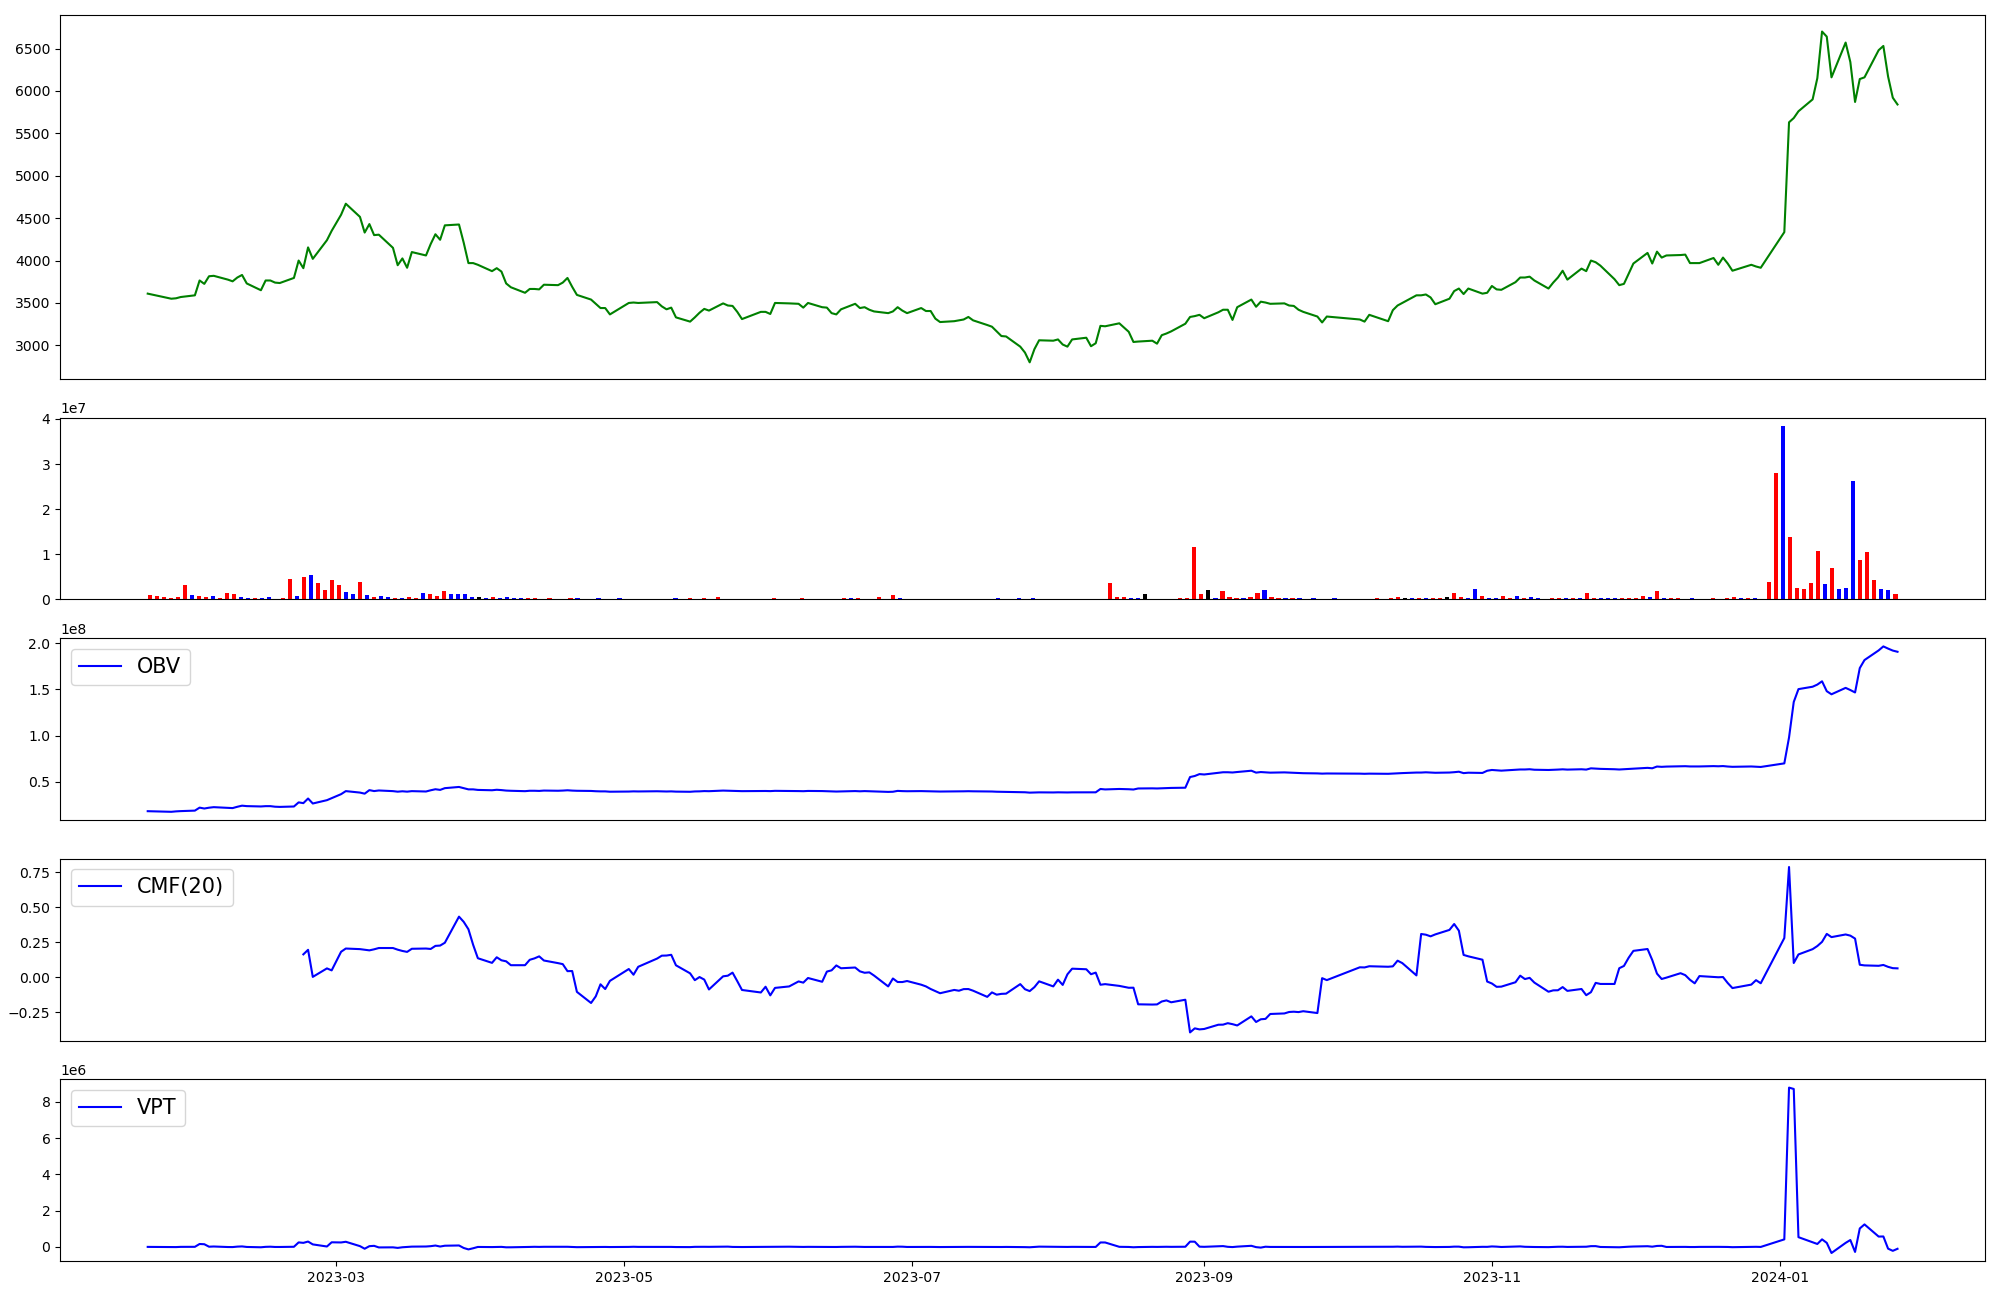Click the tall red volume bar near 2023-09
This screenshot has width=2000, height=1300.
pos(1194,572)
